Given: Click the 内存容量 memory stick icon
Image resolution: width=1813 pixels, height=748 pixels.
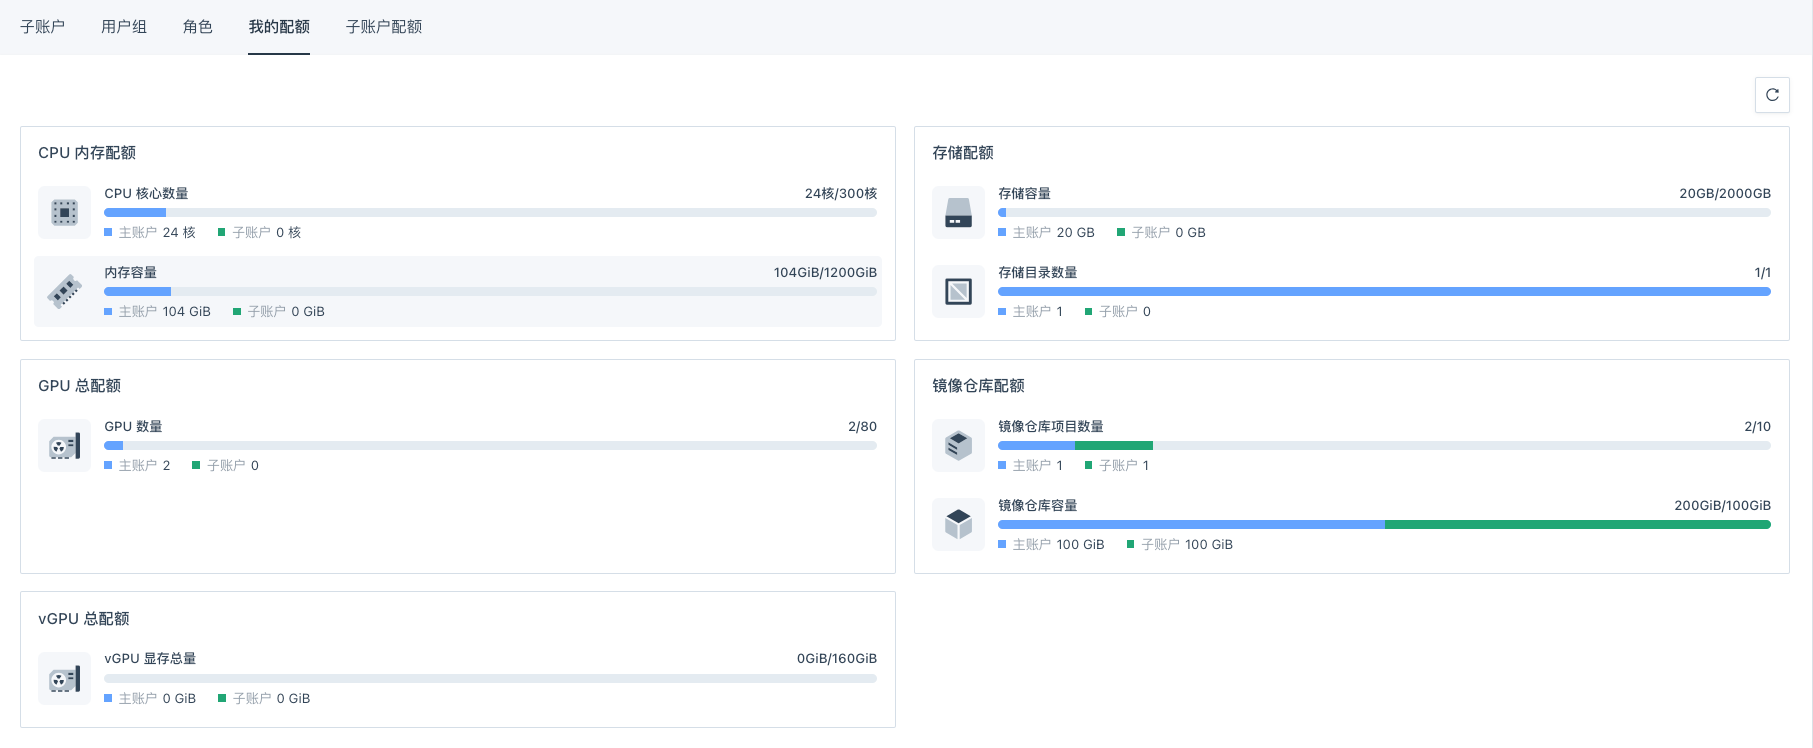Looking at the screenshot, I should [64, 291].
